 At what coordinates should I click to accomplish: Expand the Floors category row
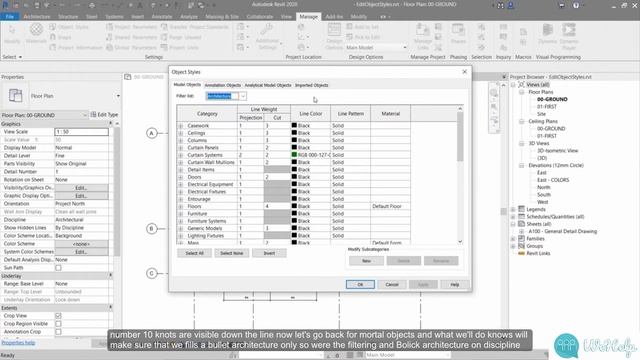181,207
